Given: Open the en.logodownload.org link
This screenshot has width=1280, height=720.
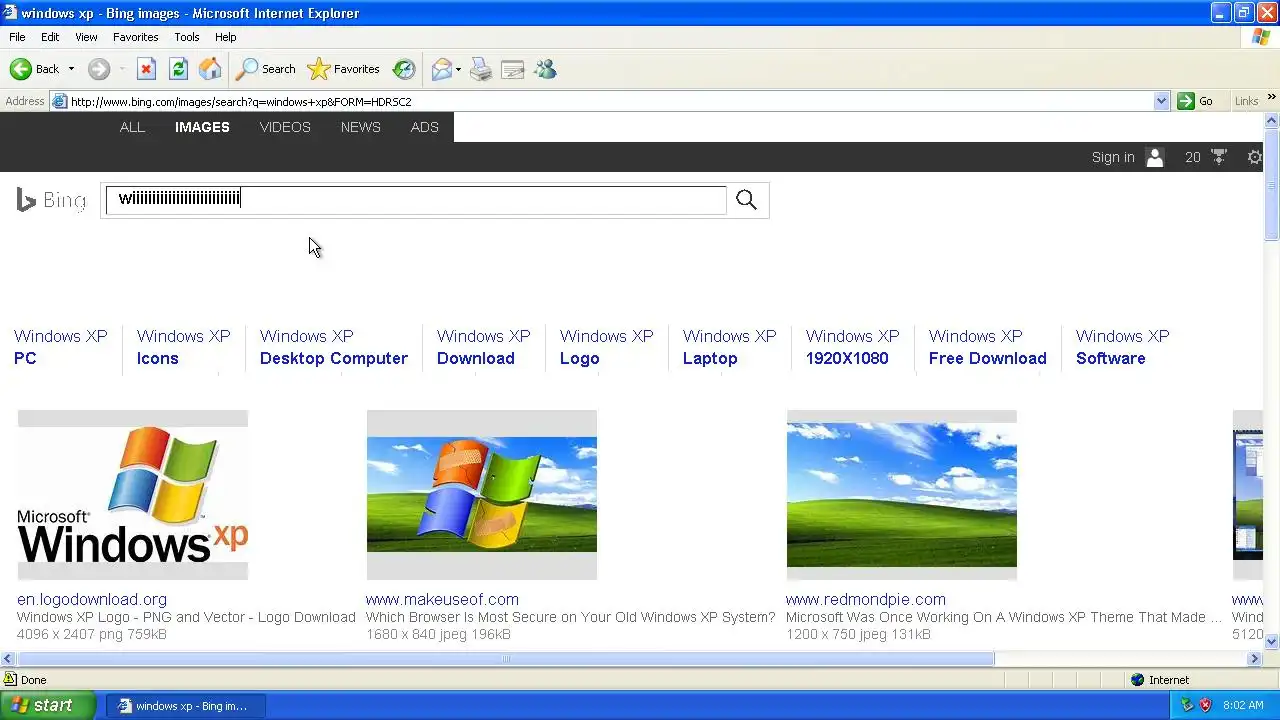Looking at the screenshot, I should click(92, 600).
